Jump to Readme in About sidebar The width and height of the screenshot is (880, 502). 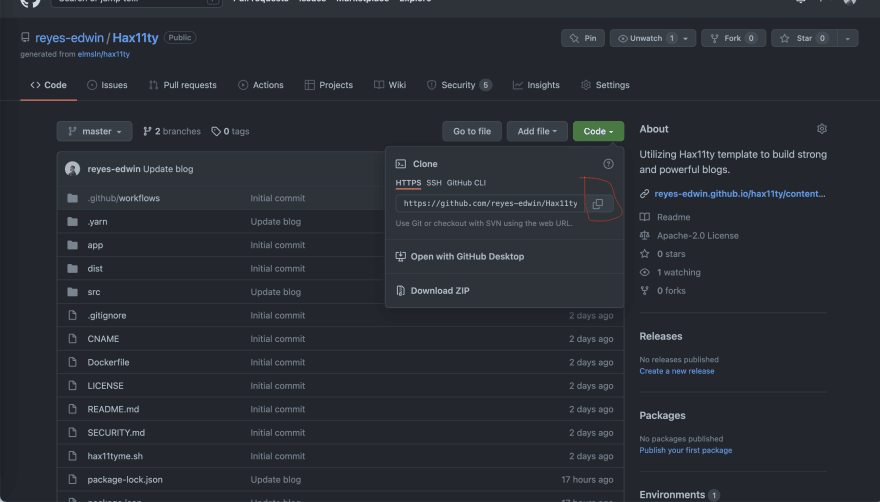pyautogui.click(x=665, y=217)
